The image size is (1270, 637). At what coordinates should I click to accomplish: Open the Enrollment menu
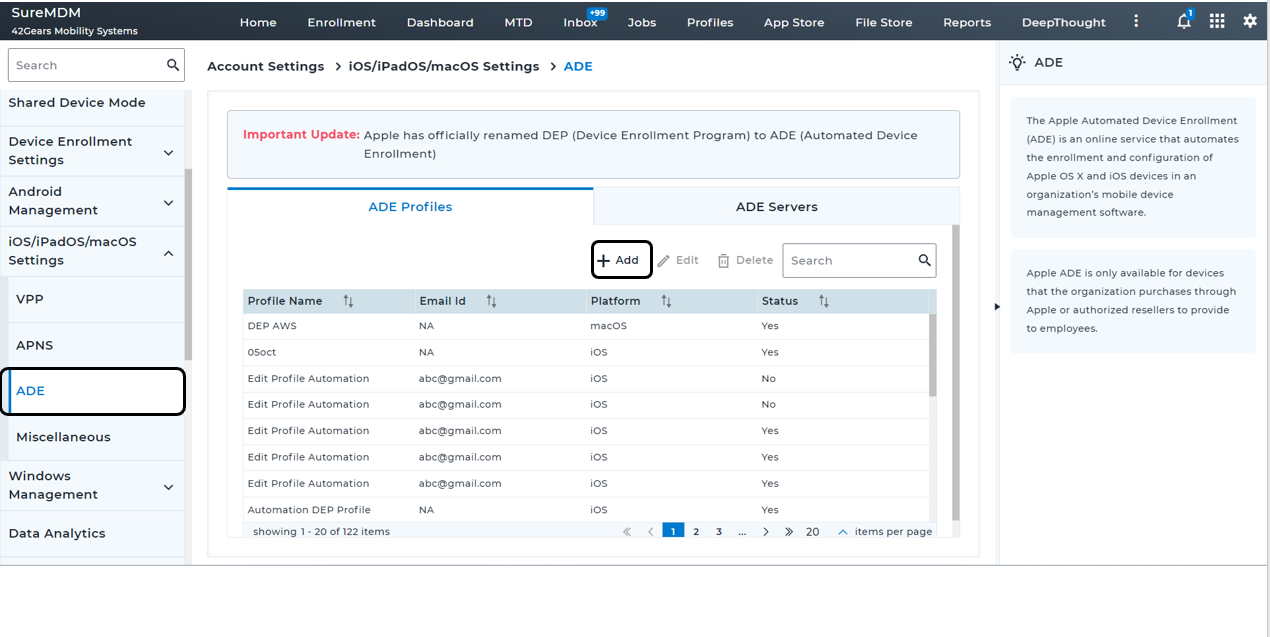click(341, 22)
